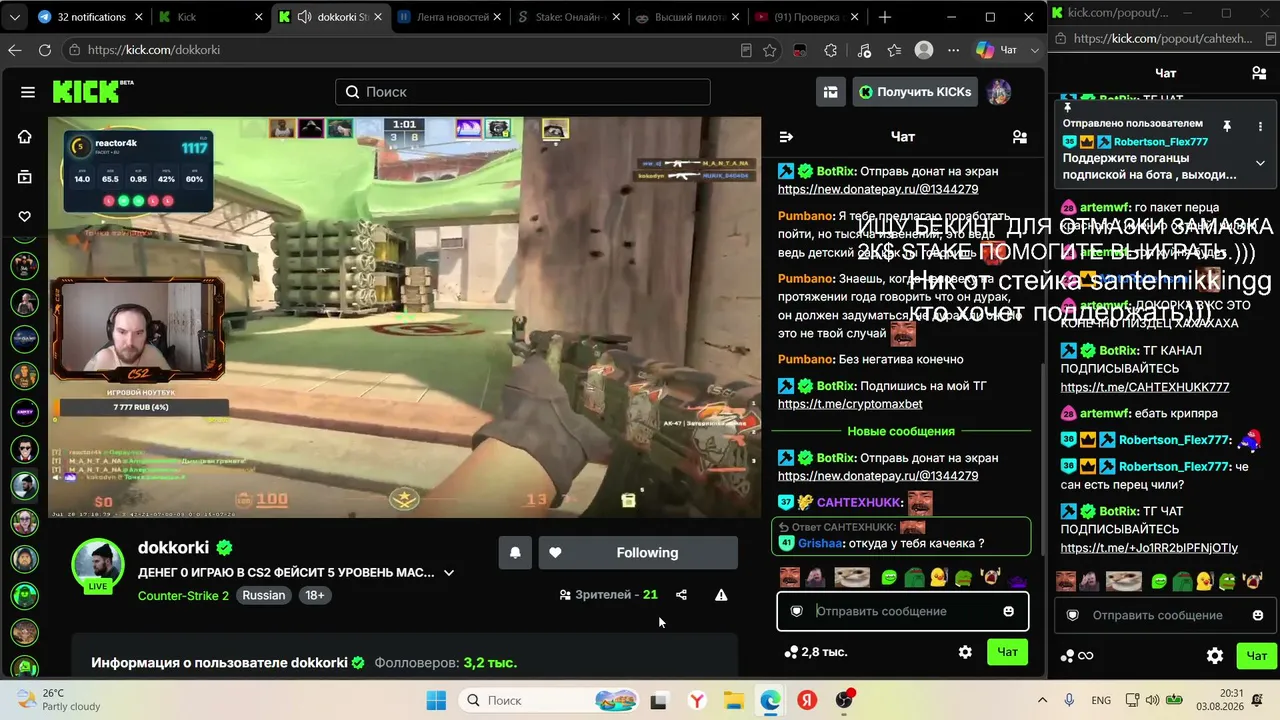Open the Counter-Strike 2 category link
1280x720 pixels.
(x=183, y=596)
